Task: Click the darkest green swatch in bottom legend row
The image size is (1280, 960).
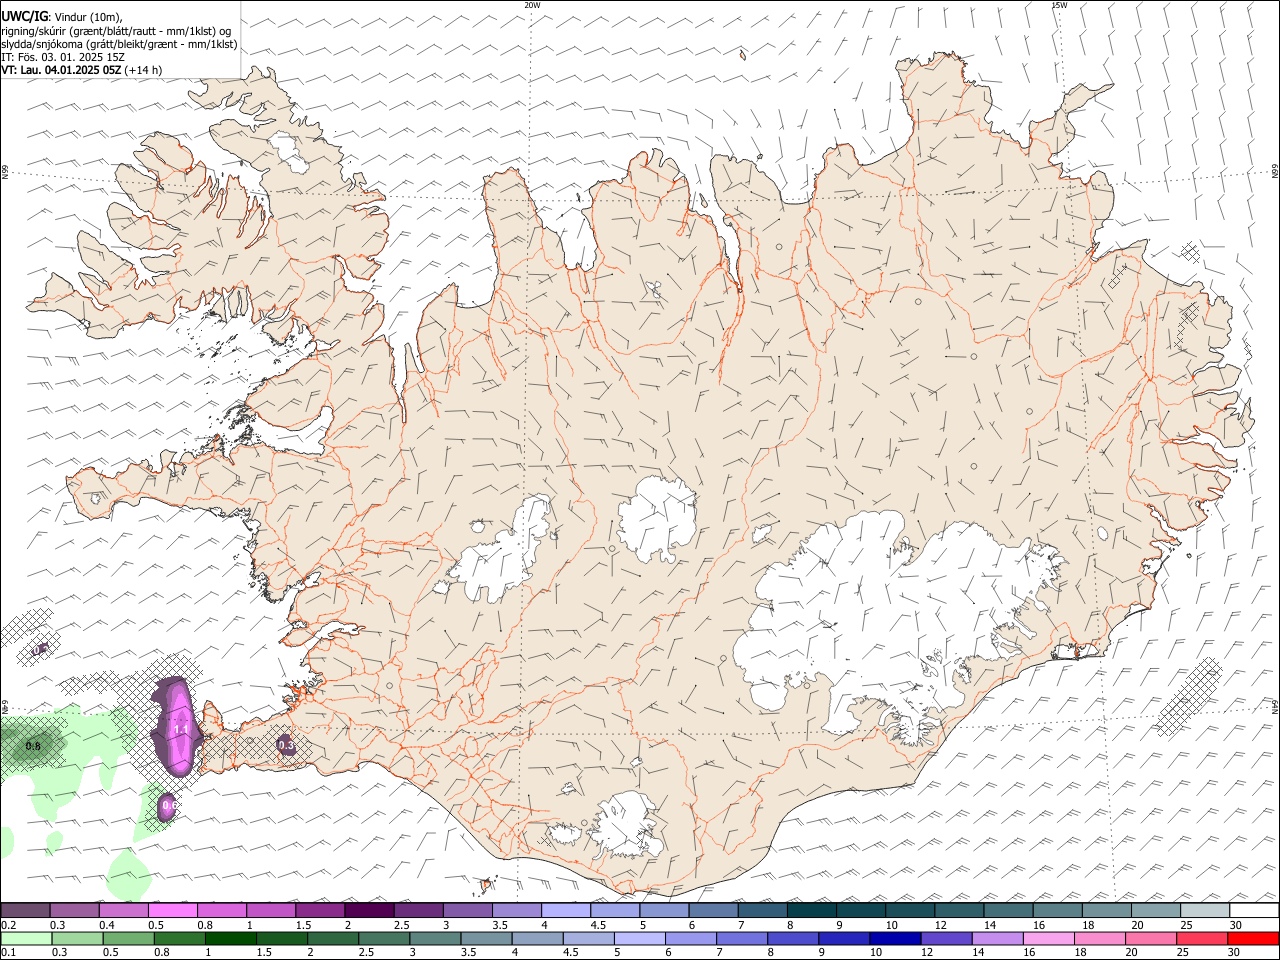Action: point(231,938)
